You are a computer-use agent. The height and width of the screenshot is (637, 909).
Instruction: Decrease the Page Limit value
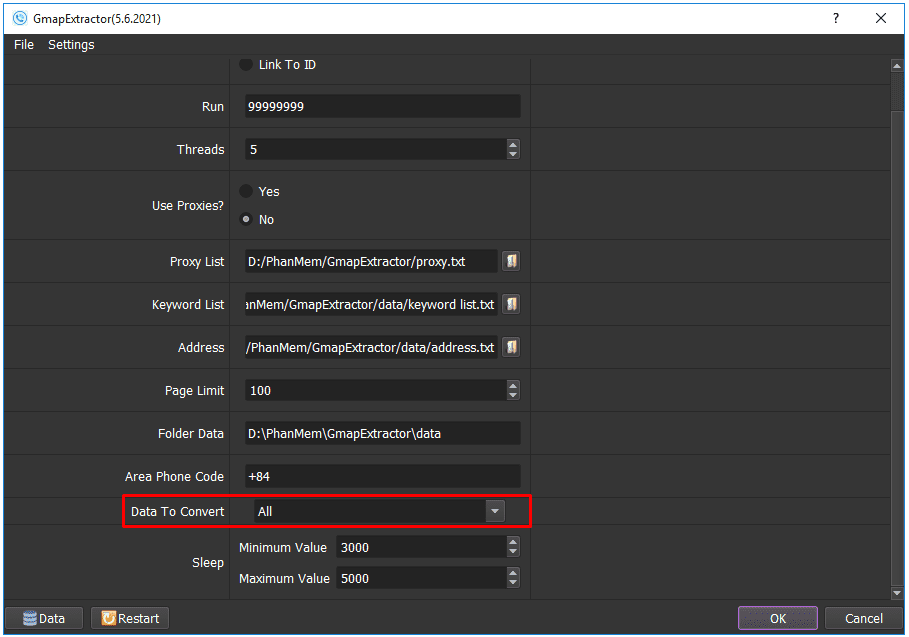point(512,395)
